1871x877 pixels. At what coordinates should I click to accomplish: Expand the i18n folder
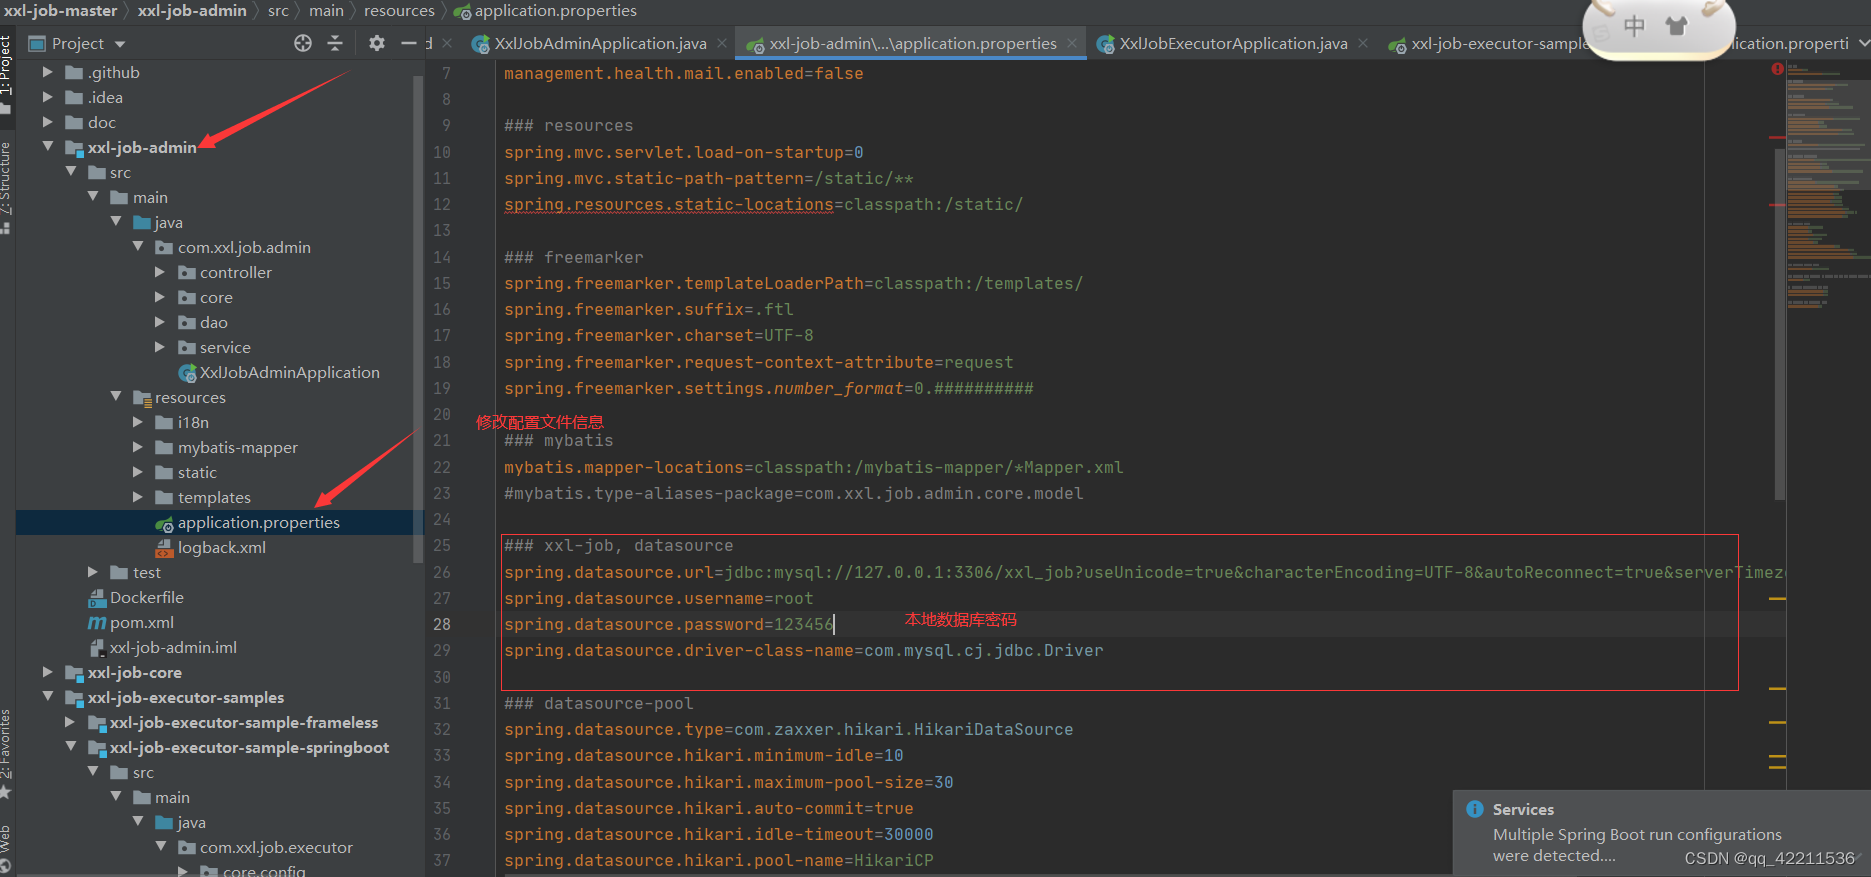pos(138,422)
